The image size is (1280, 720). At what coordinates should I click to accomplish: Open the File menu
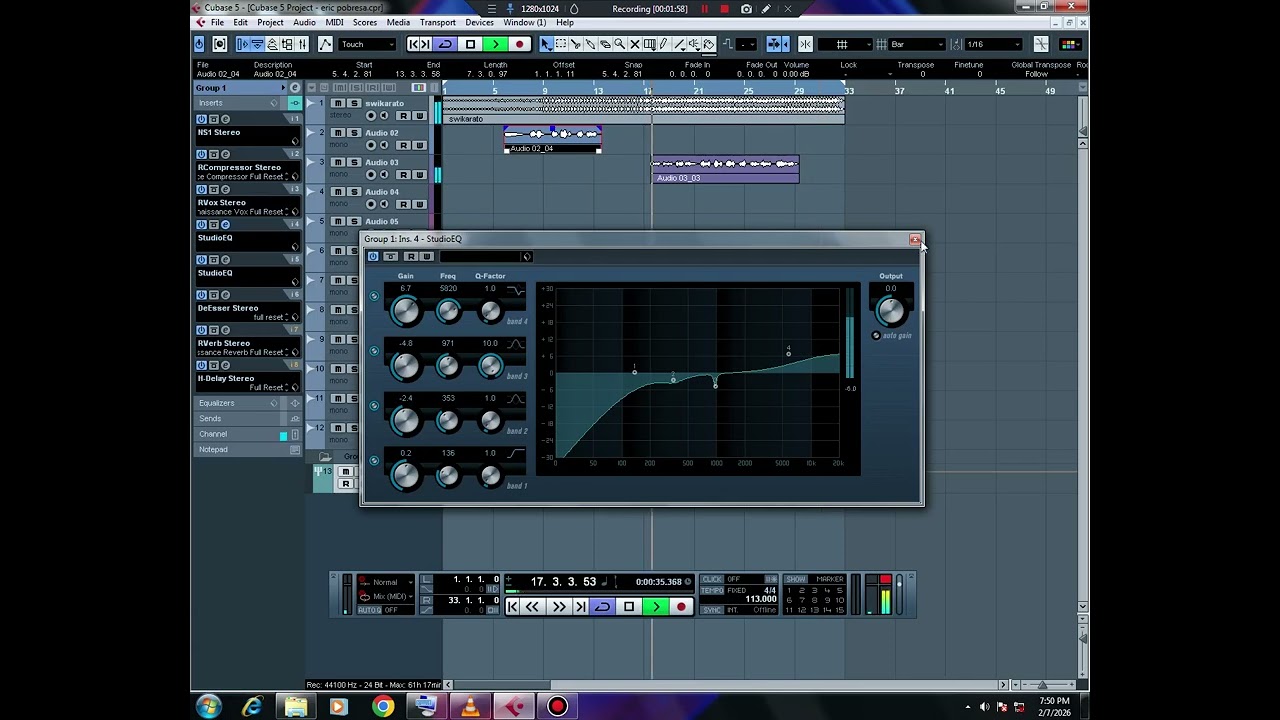click(x=217, y=22)
